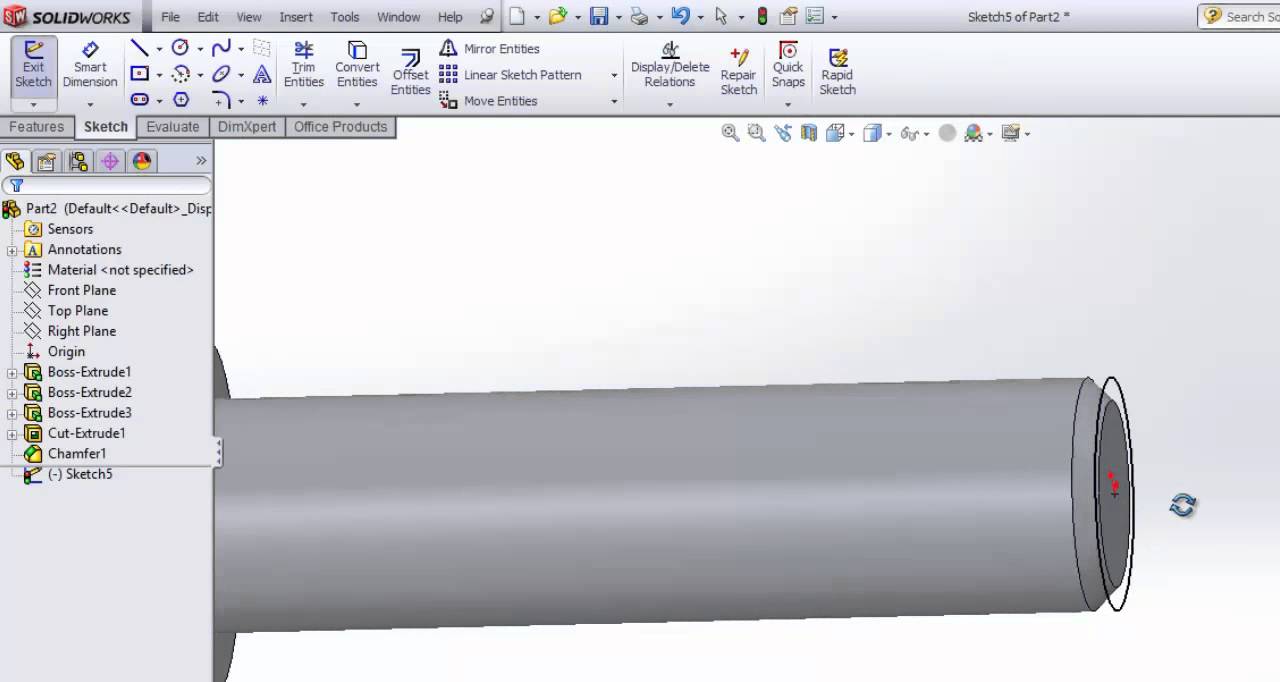This screenshot has height=682, width=1280.
Task: Select the Ellipse sketch tool
Action: [221, 74]
